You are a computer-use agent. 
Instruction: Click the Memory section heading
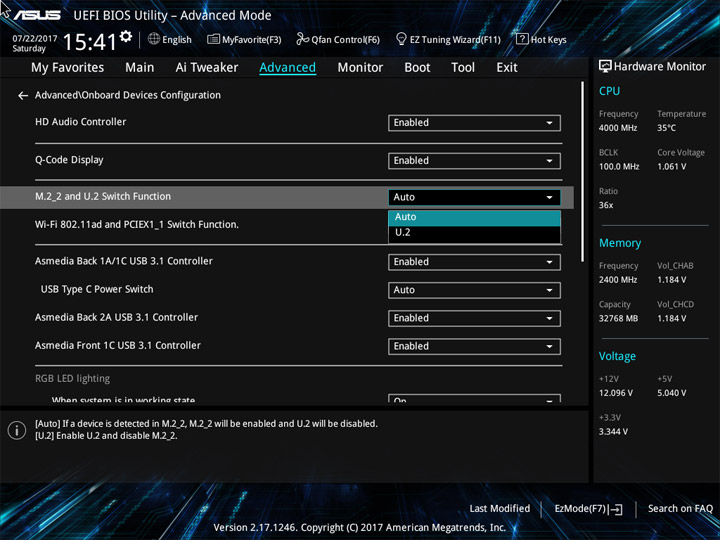coord(620,243)
